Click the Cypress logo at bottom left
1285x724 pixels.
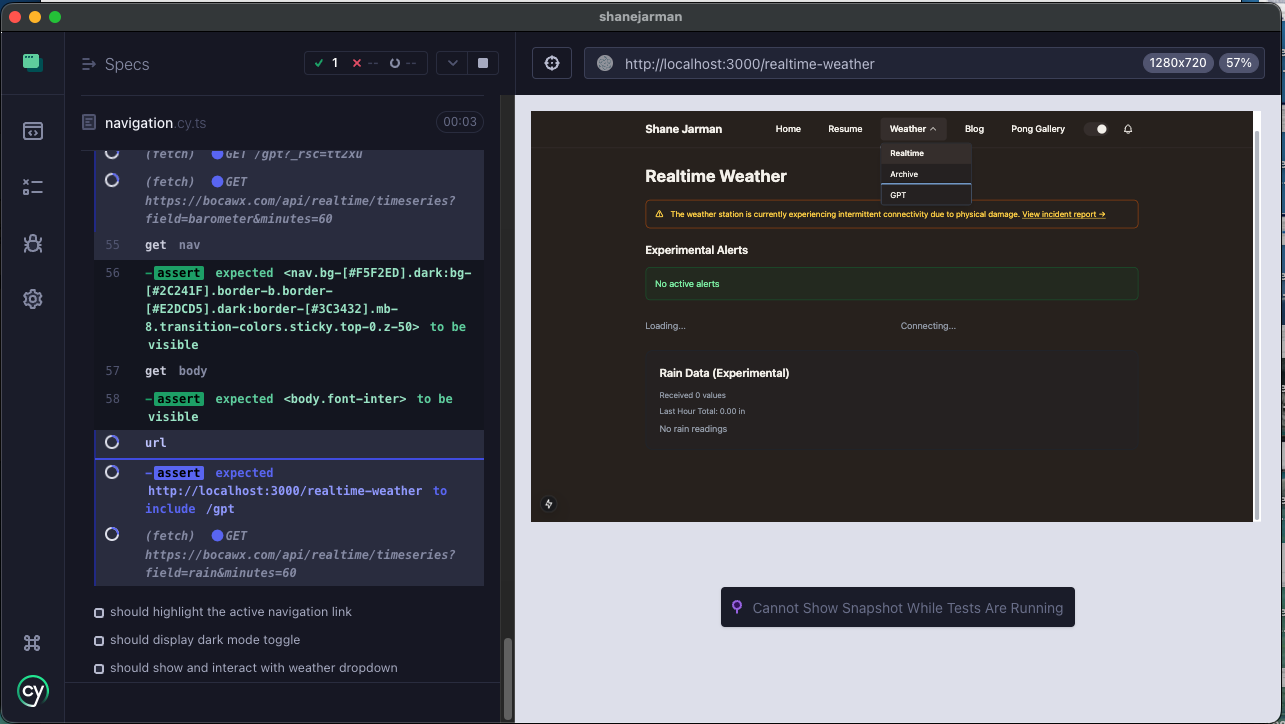32,691
